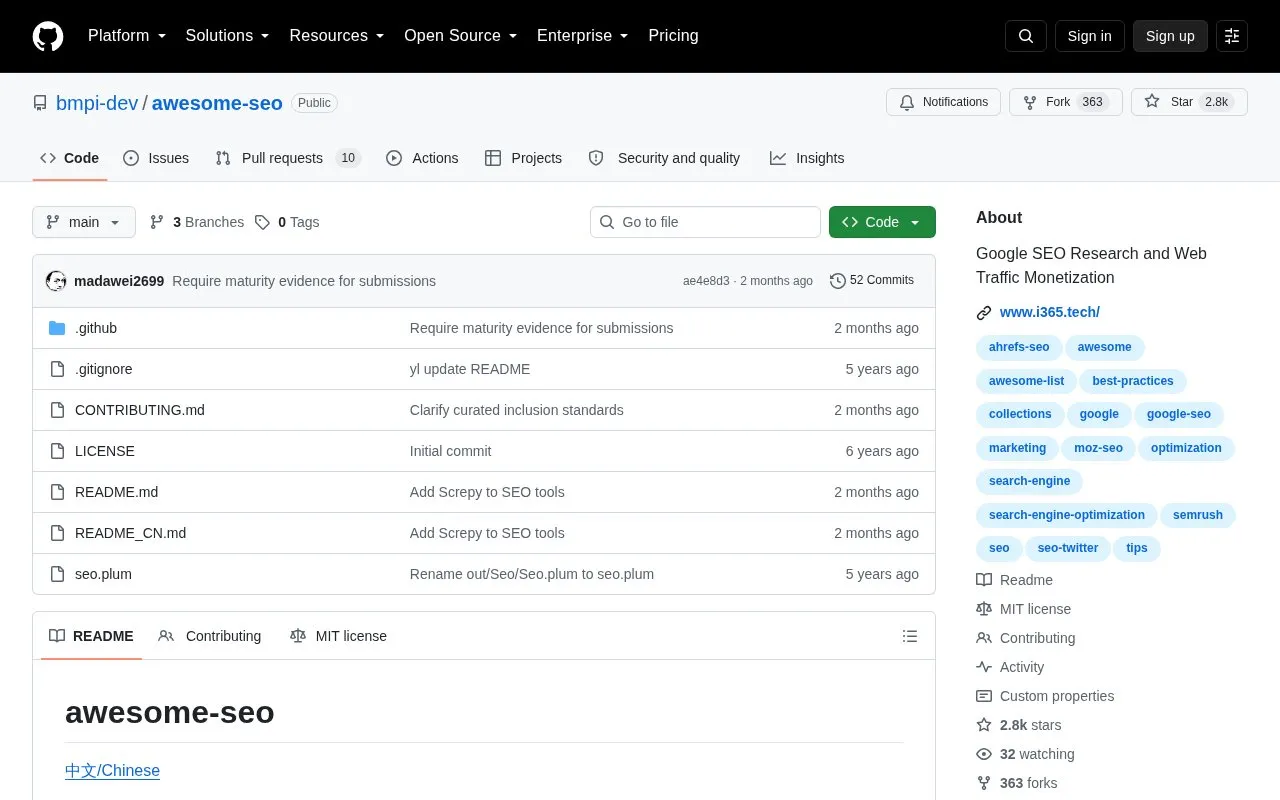The width and height of the screenshot is (1280, 800).
Task: Expand the Open Source menu
Action: click(461, 36)
